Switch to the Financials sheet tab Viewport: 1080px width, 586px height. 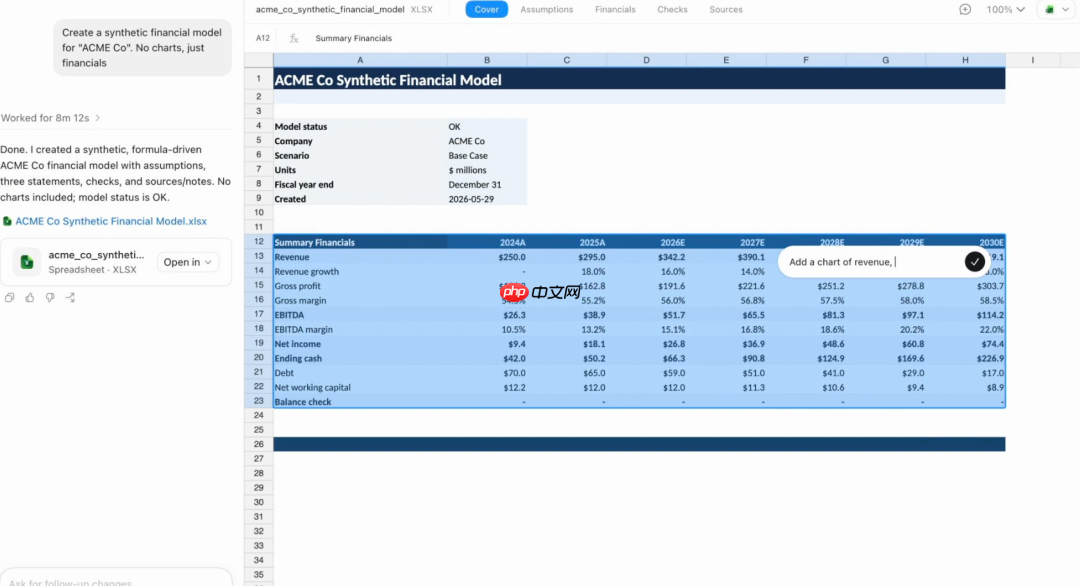615,10
